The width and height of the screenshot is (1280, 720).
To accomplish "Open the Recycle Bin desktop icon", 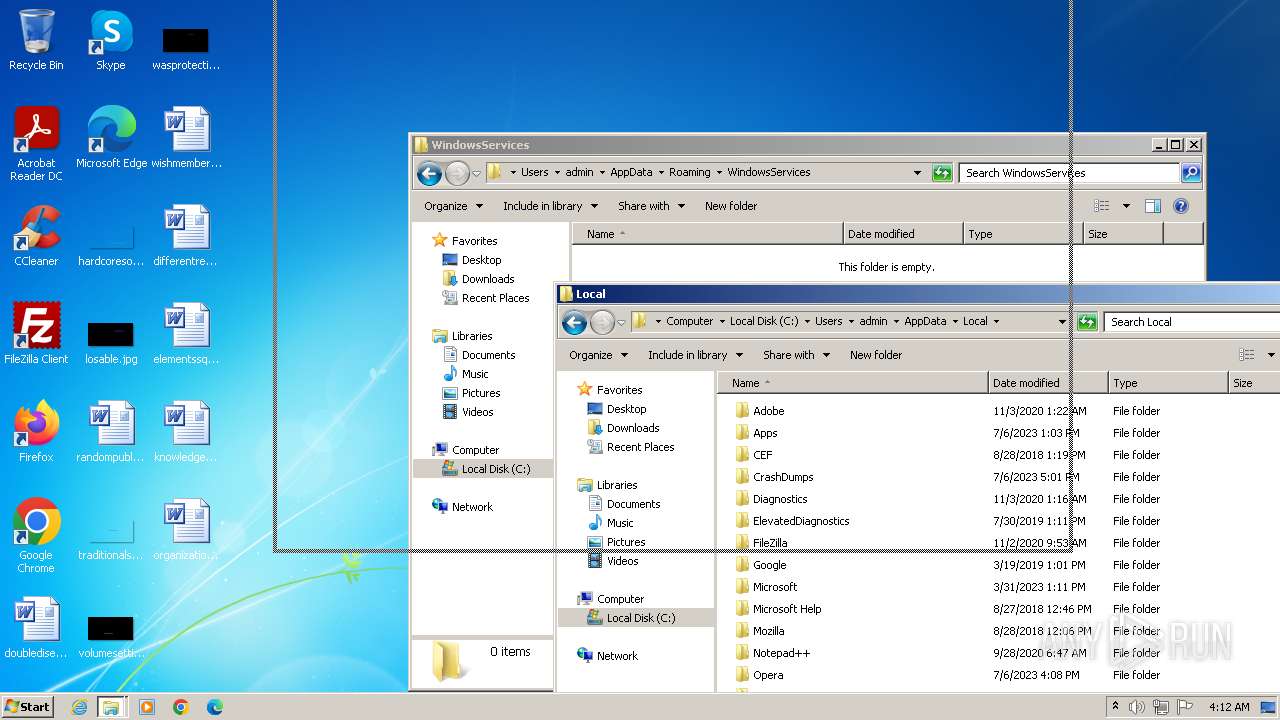I will tap(36, 40).
